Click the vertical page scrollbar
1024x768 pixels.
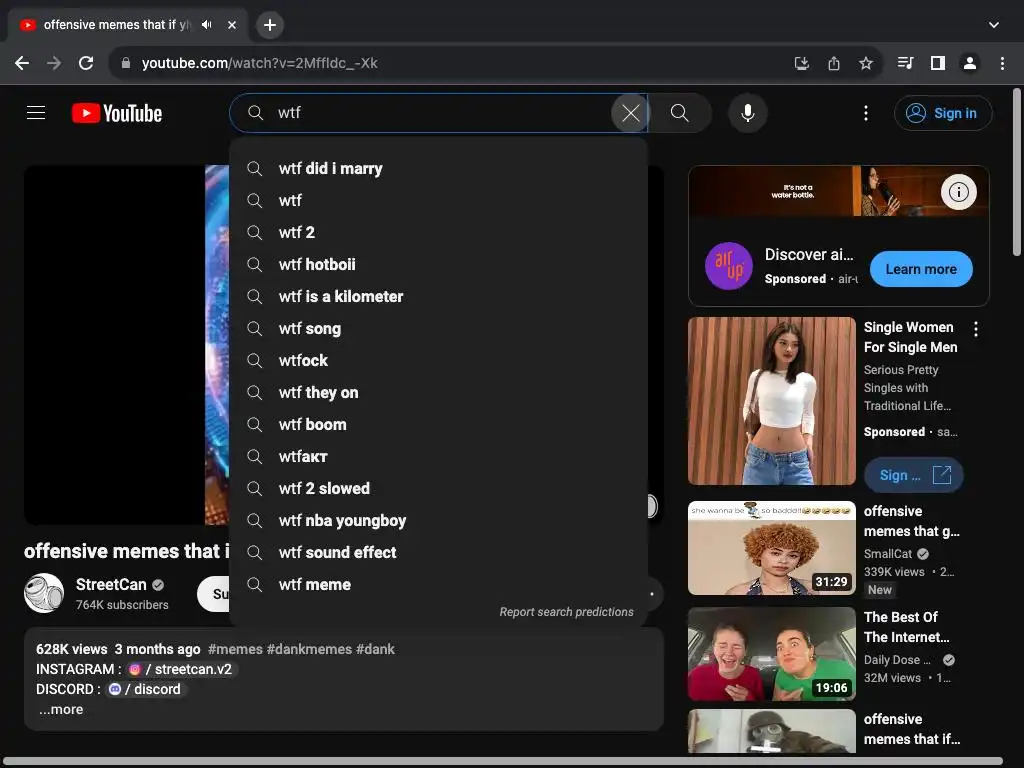point(1017,172)
